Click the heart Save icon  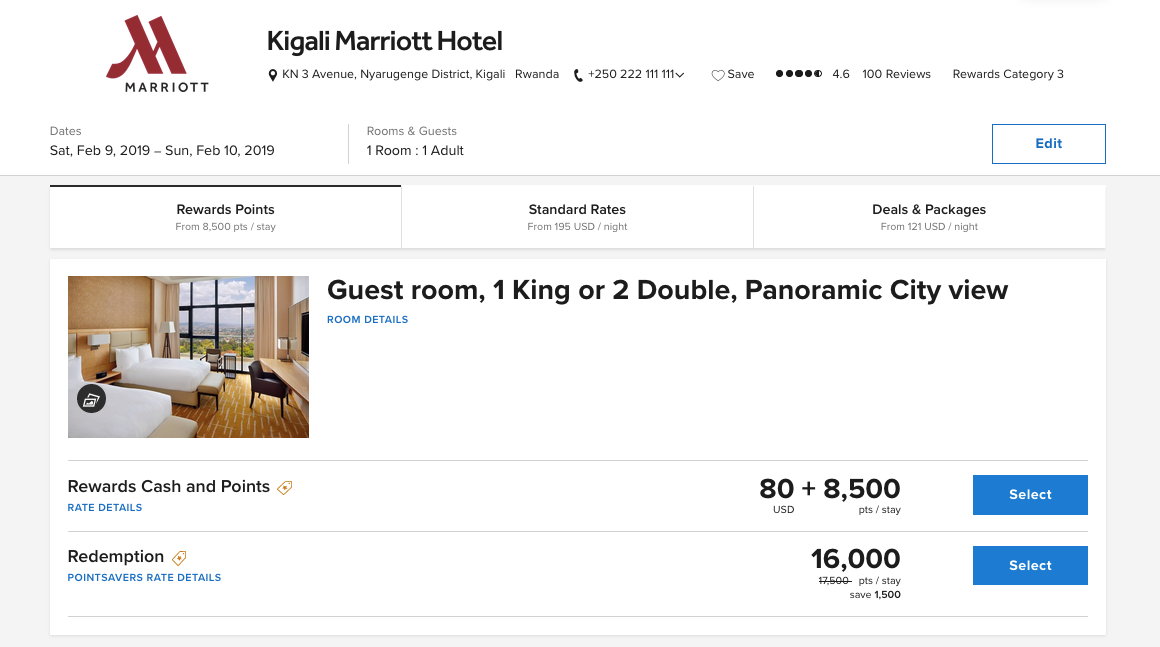pyautogui.click(x=717, y=75)
